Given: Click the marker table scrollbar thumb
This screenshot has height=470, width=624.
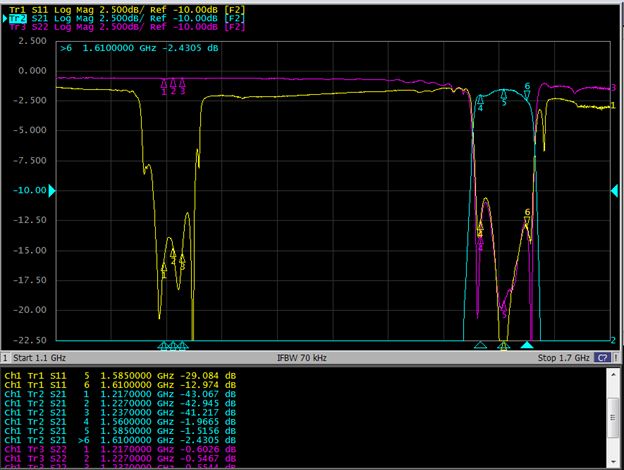Looking at the screenshot, I should coord(613,417).
